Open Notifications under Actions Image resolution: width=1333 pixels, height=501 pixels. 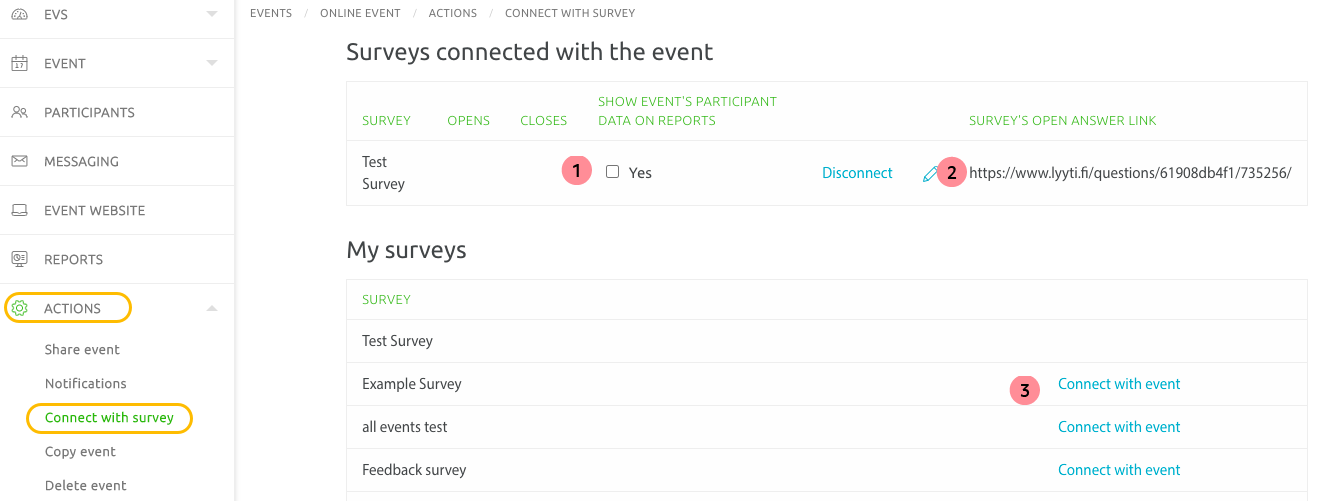point(85,384)
